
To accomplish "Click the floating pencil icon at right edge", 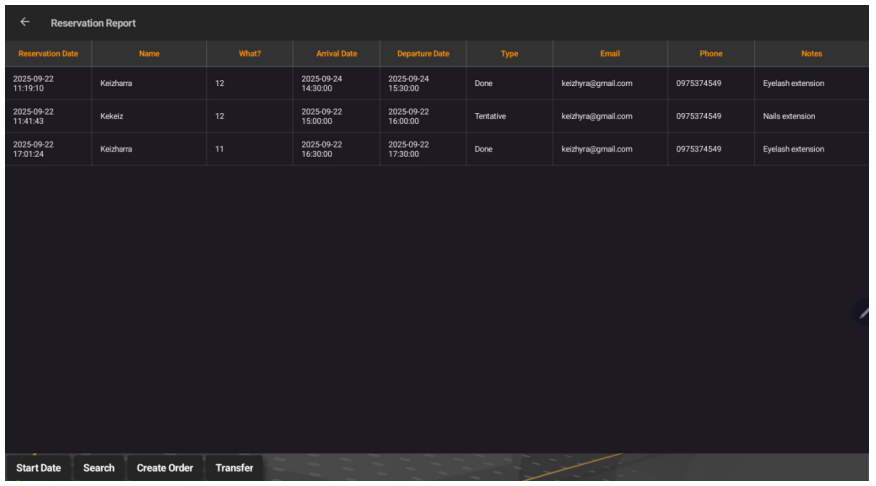I will point(864,313).
